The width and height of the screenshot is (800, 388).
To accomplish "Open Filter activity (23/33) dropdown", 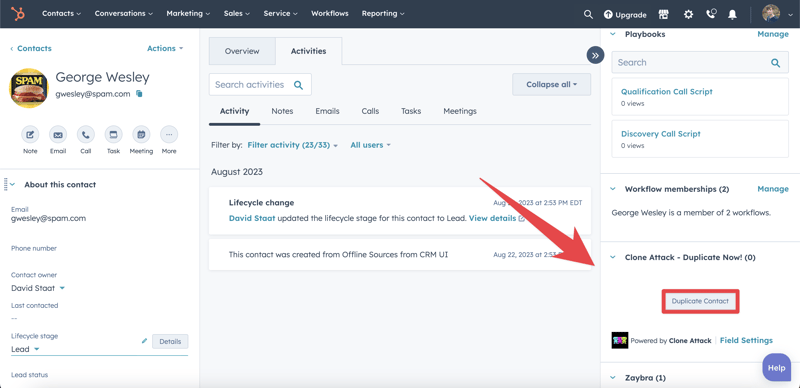I will 292,145.
